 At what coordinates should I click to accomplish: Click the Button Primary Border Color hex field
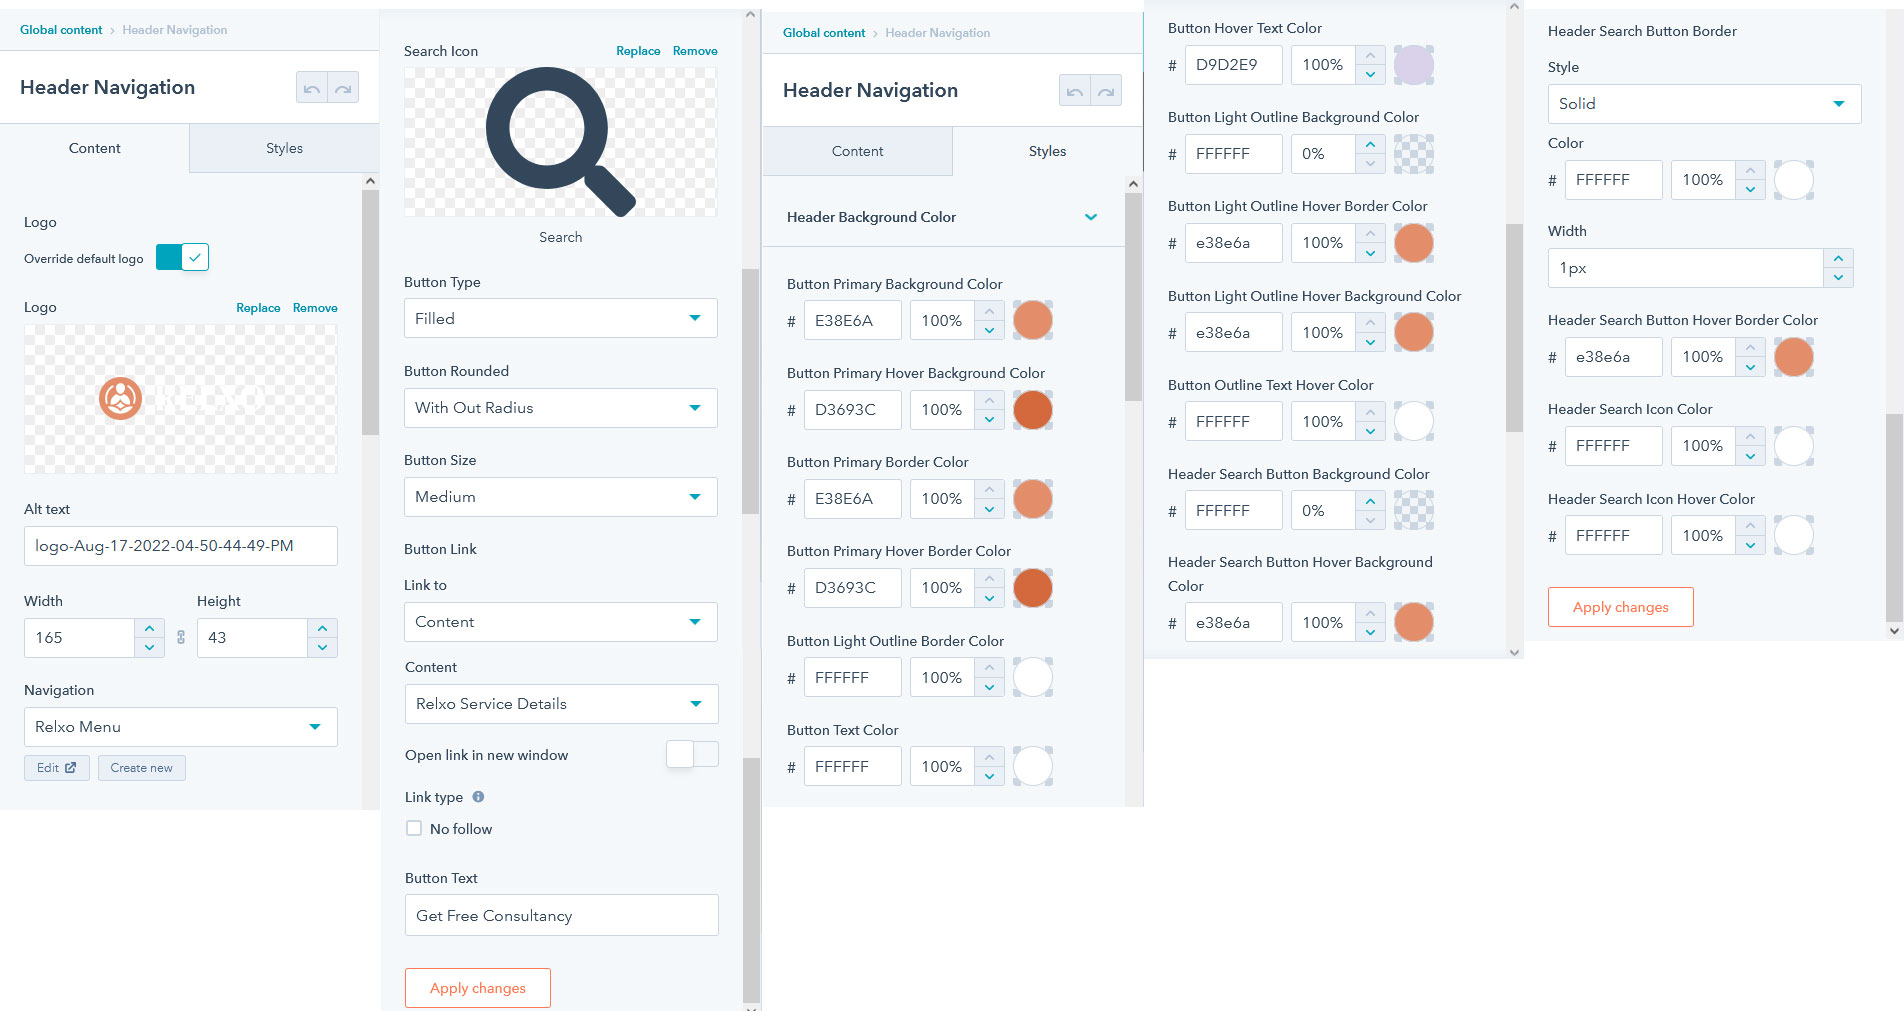(x=852, y=499)
